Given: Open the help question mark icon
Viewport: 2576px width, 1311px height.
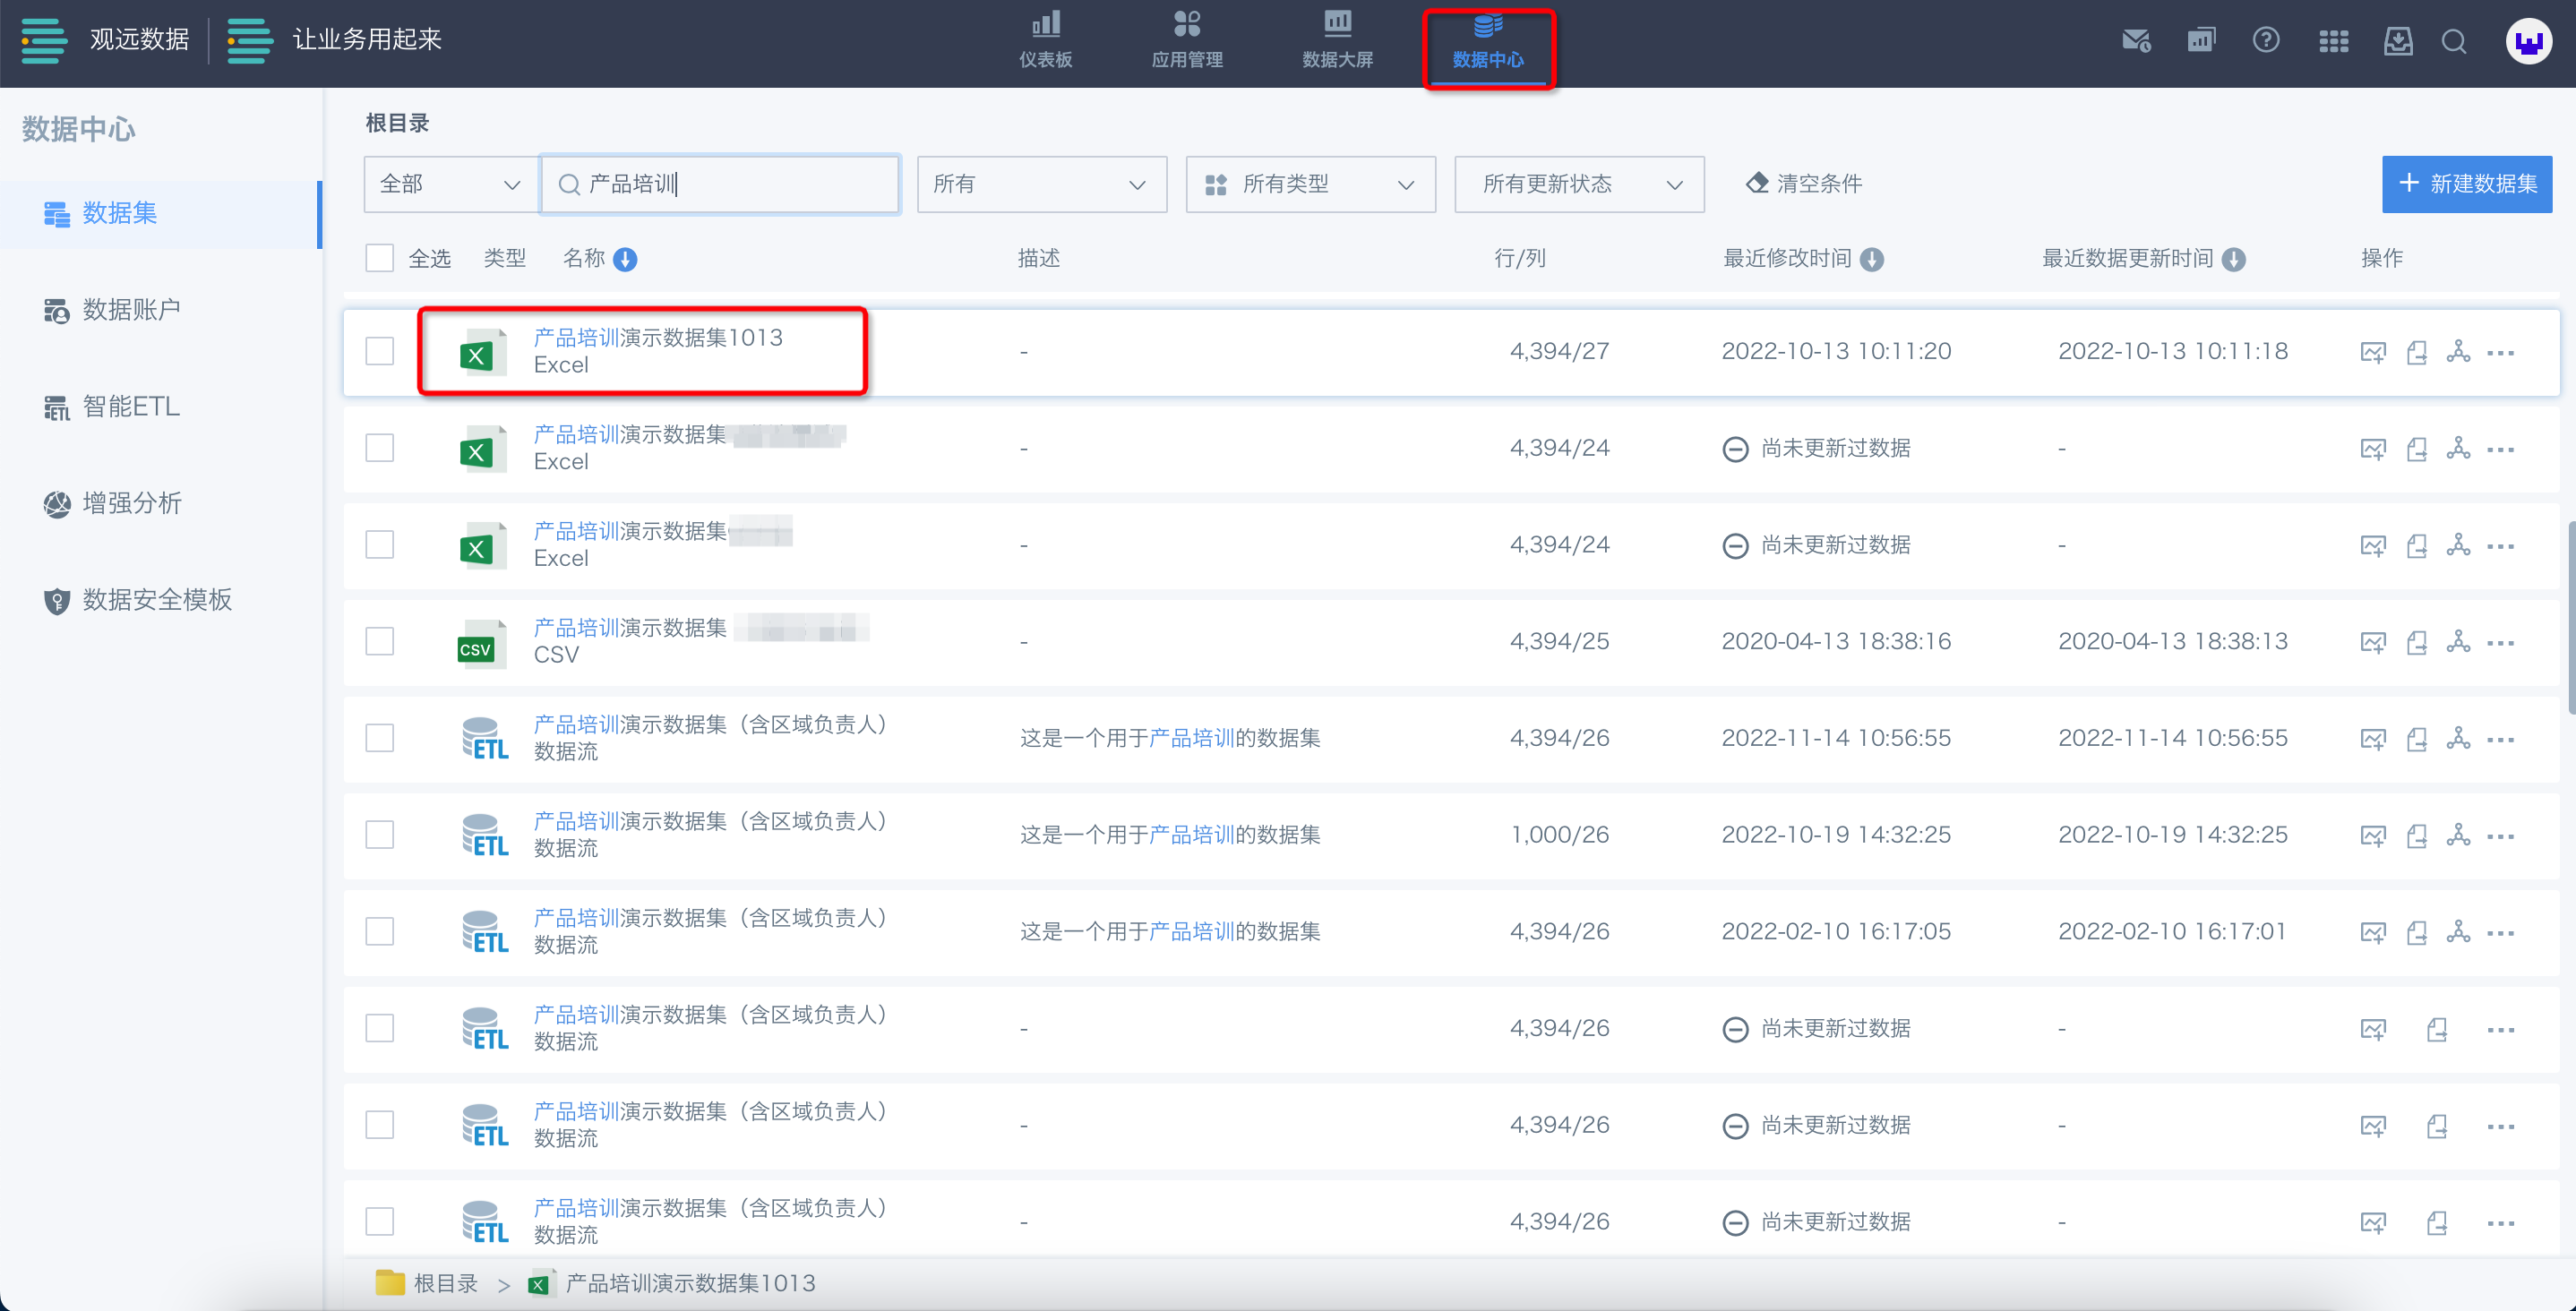Looking at the screenshot, I should (2266, 41).
